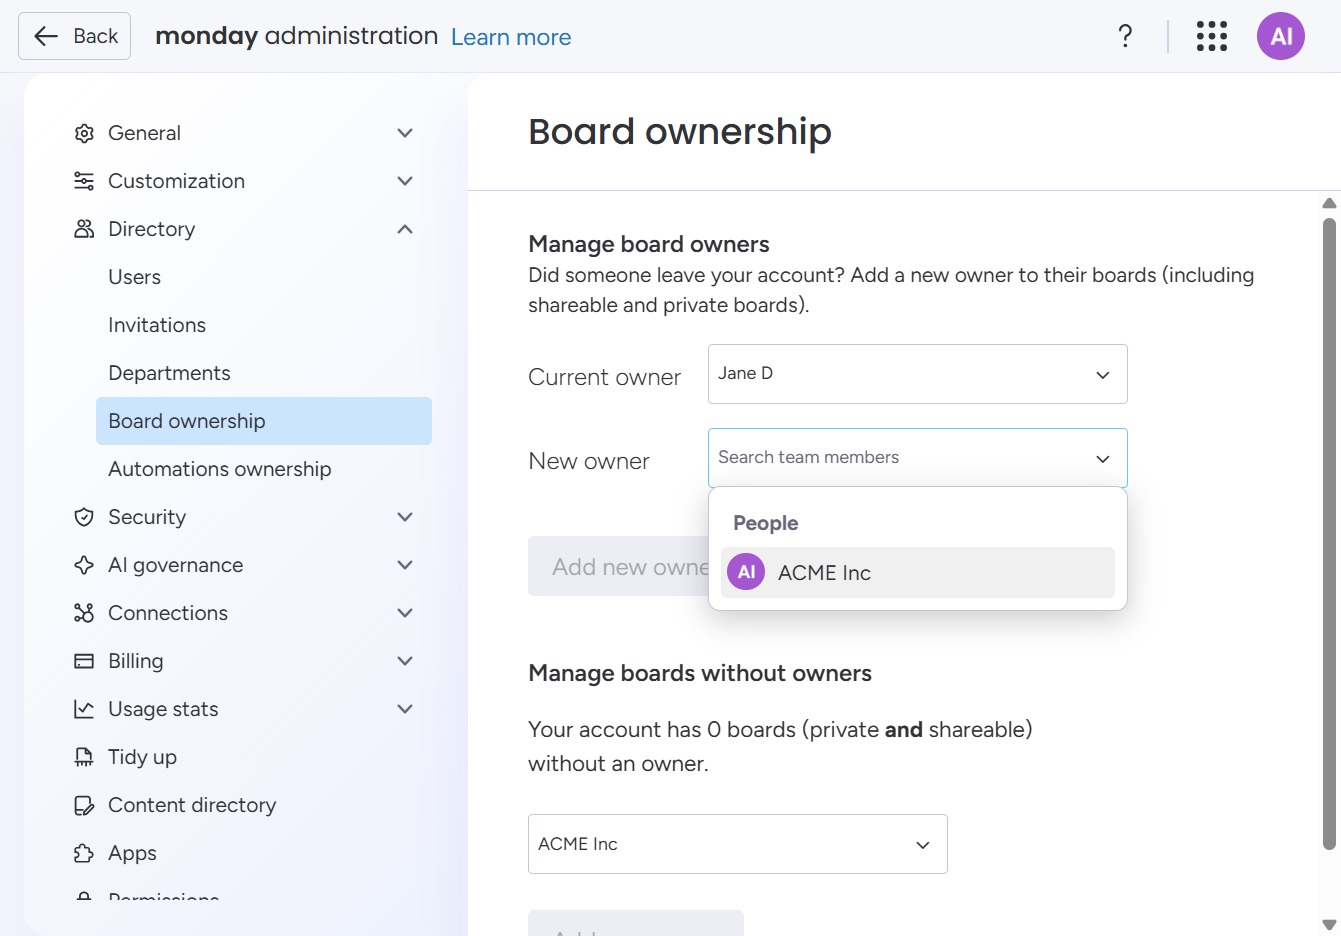Image resolution: width=1341 pixels, height=936 pixels.
Task: Click the Apps puzzle icon
Action: point(84,853)
